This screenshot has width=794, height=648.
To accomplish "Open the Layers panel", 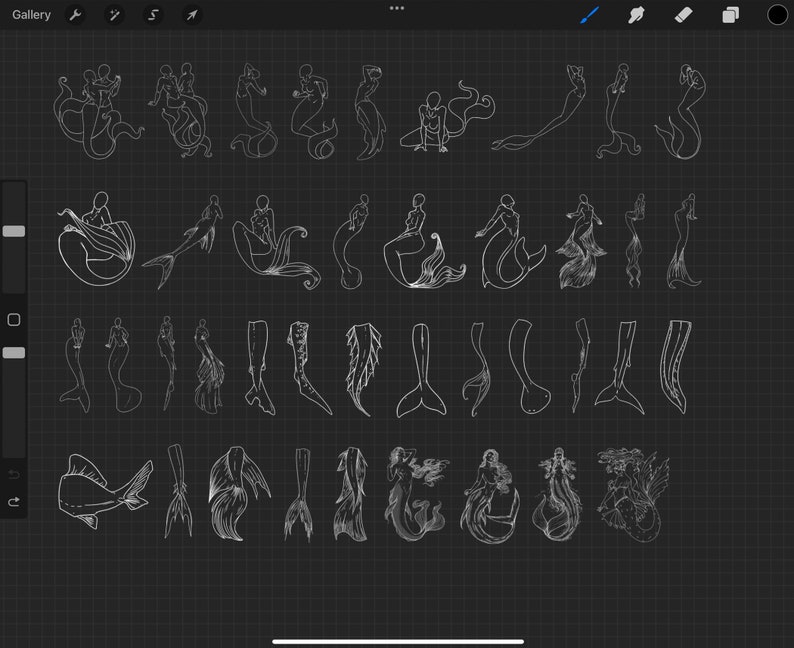I will pos(730,15).
